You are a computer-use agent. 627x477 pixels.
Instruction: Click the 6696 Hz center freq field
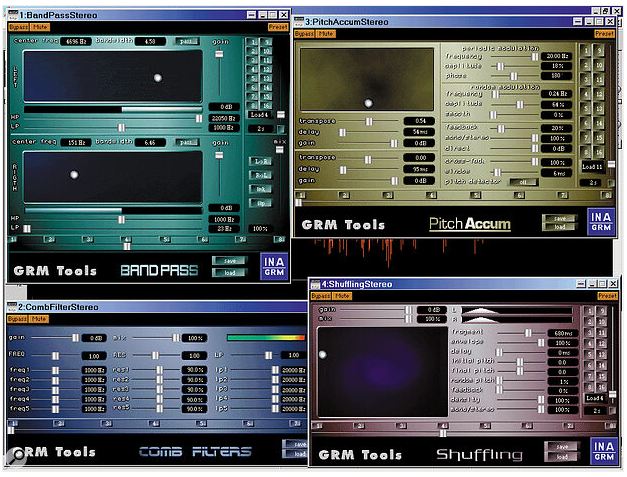(x=76, y=41)
